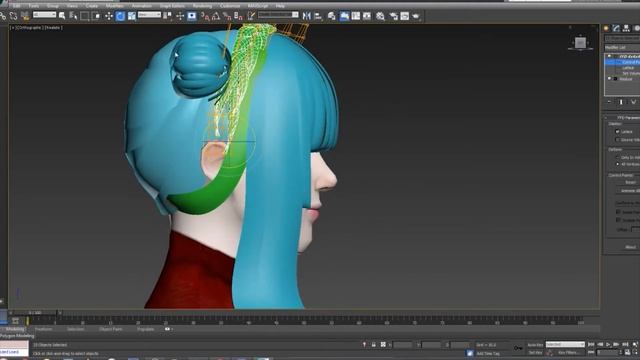Click the Render Production teapot icon

pyautogui.click(x=416, y=16)
